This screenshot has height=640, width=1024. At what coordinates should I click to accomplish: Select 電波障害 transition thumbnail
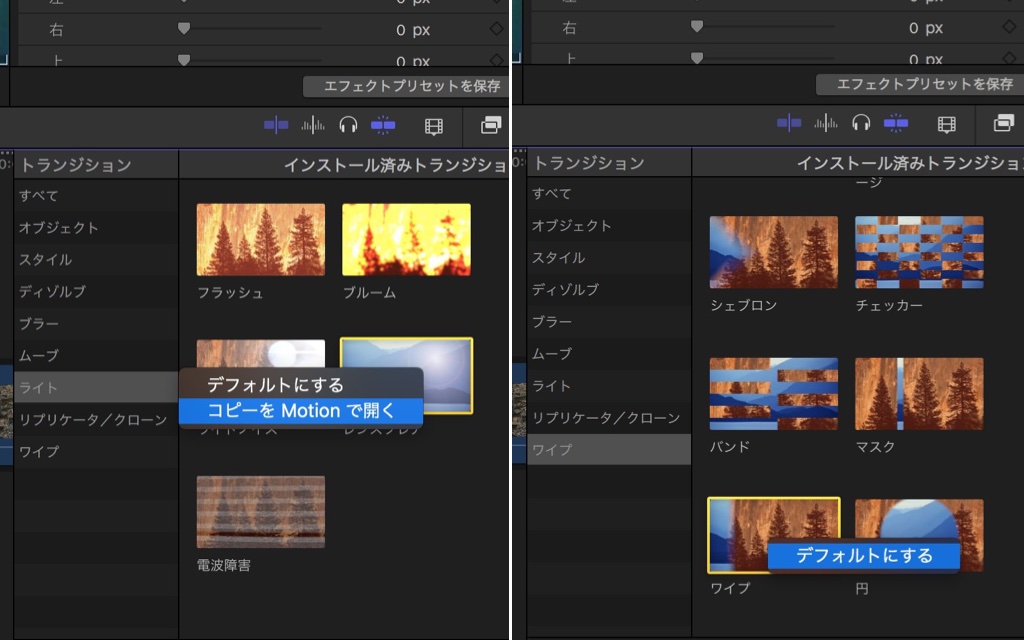tap(261, 512)
